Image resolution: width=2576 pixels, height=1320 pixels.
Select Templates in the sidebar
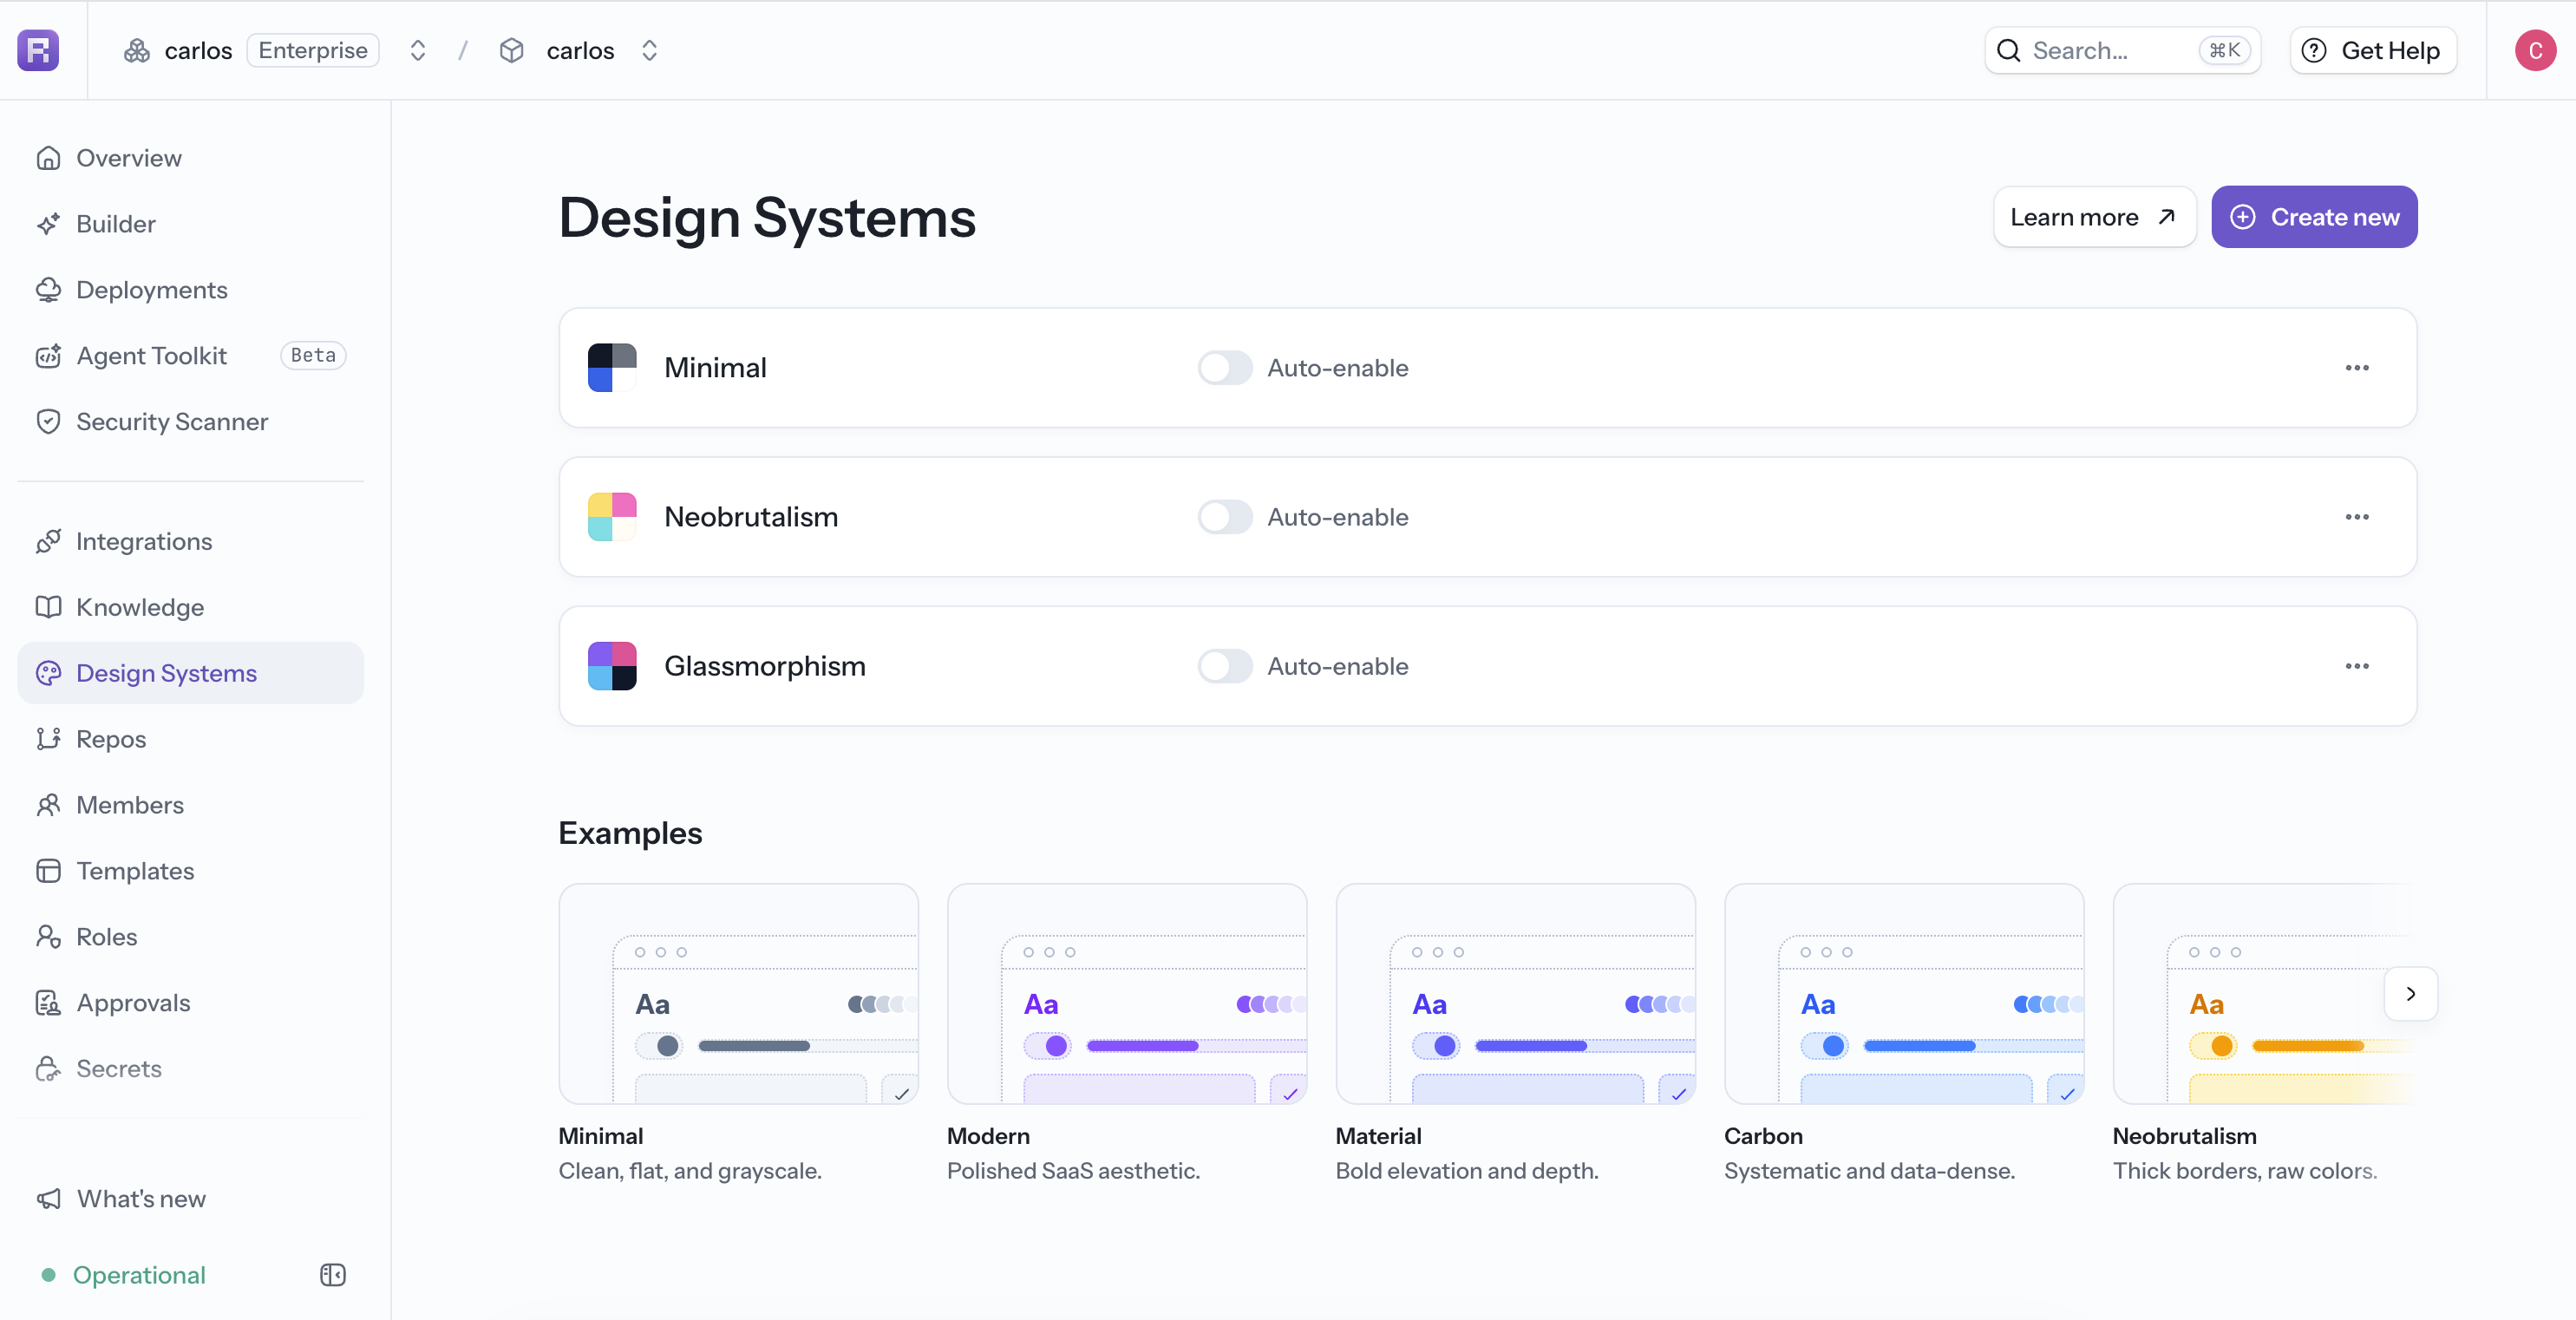pyautogui.click(x=190, y=871)
